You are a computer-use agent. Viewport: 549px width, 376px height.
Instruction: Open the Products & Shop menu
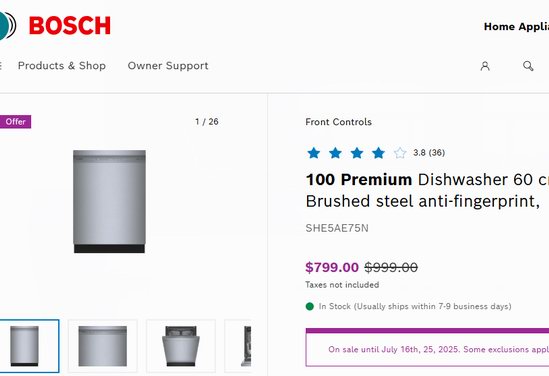[x=62, y=65]
